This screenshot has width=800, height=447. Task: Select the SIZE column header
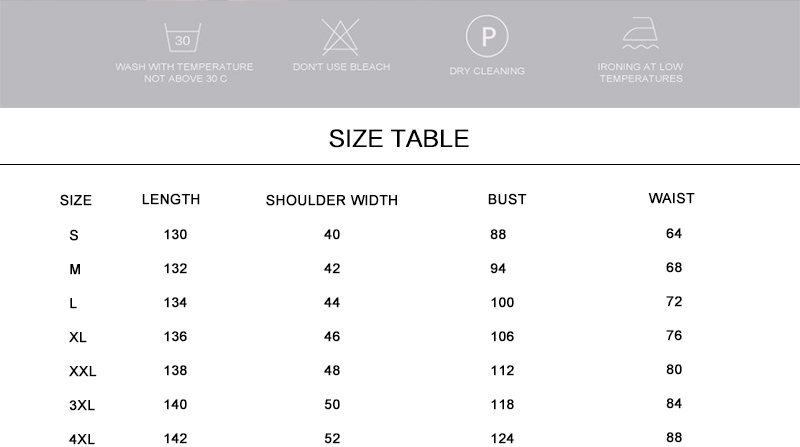[x=76, y=200]
